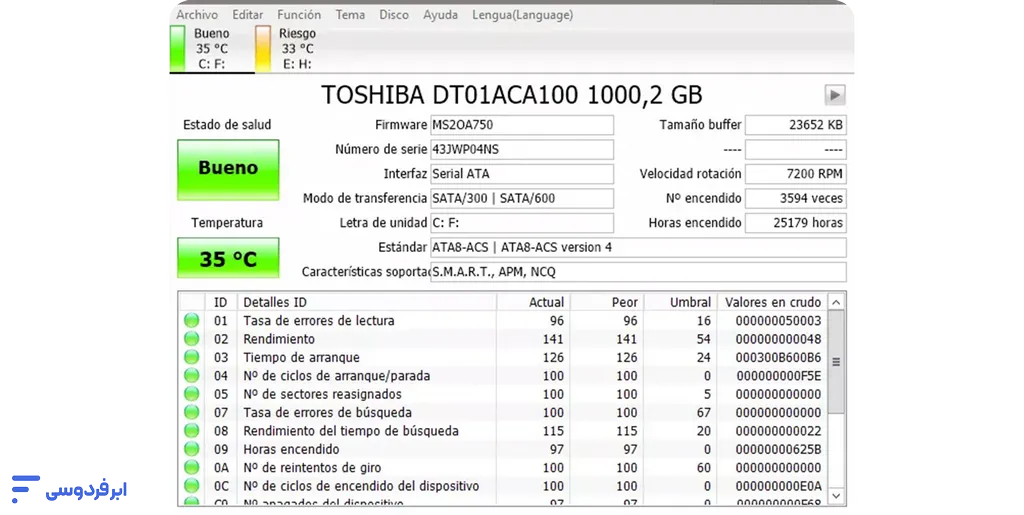Click the supported features field S.M.A.R.T., APM, NCQ

point(638,272)
